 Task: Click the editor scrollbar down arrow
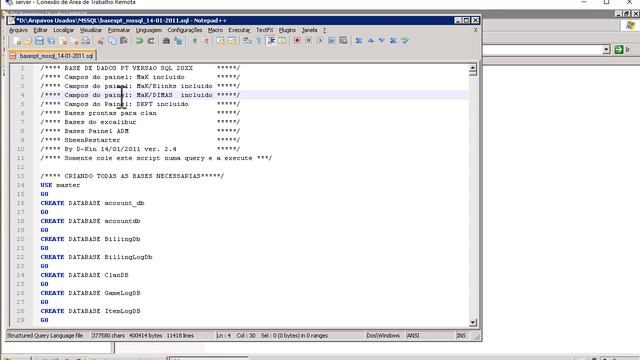(473, 322)
